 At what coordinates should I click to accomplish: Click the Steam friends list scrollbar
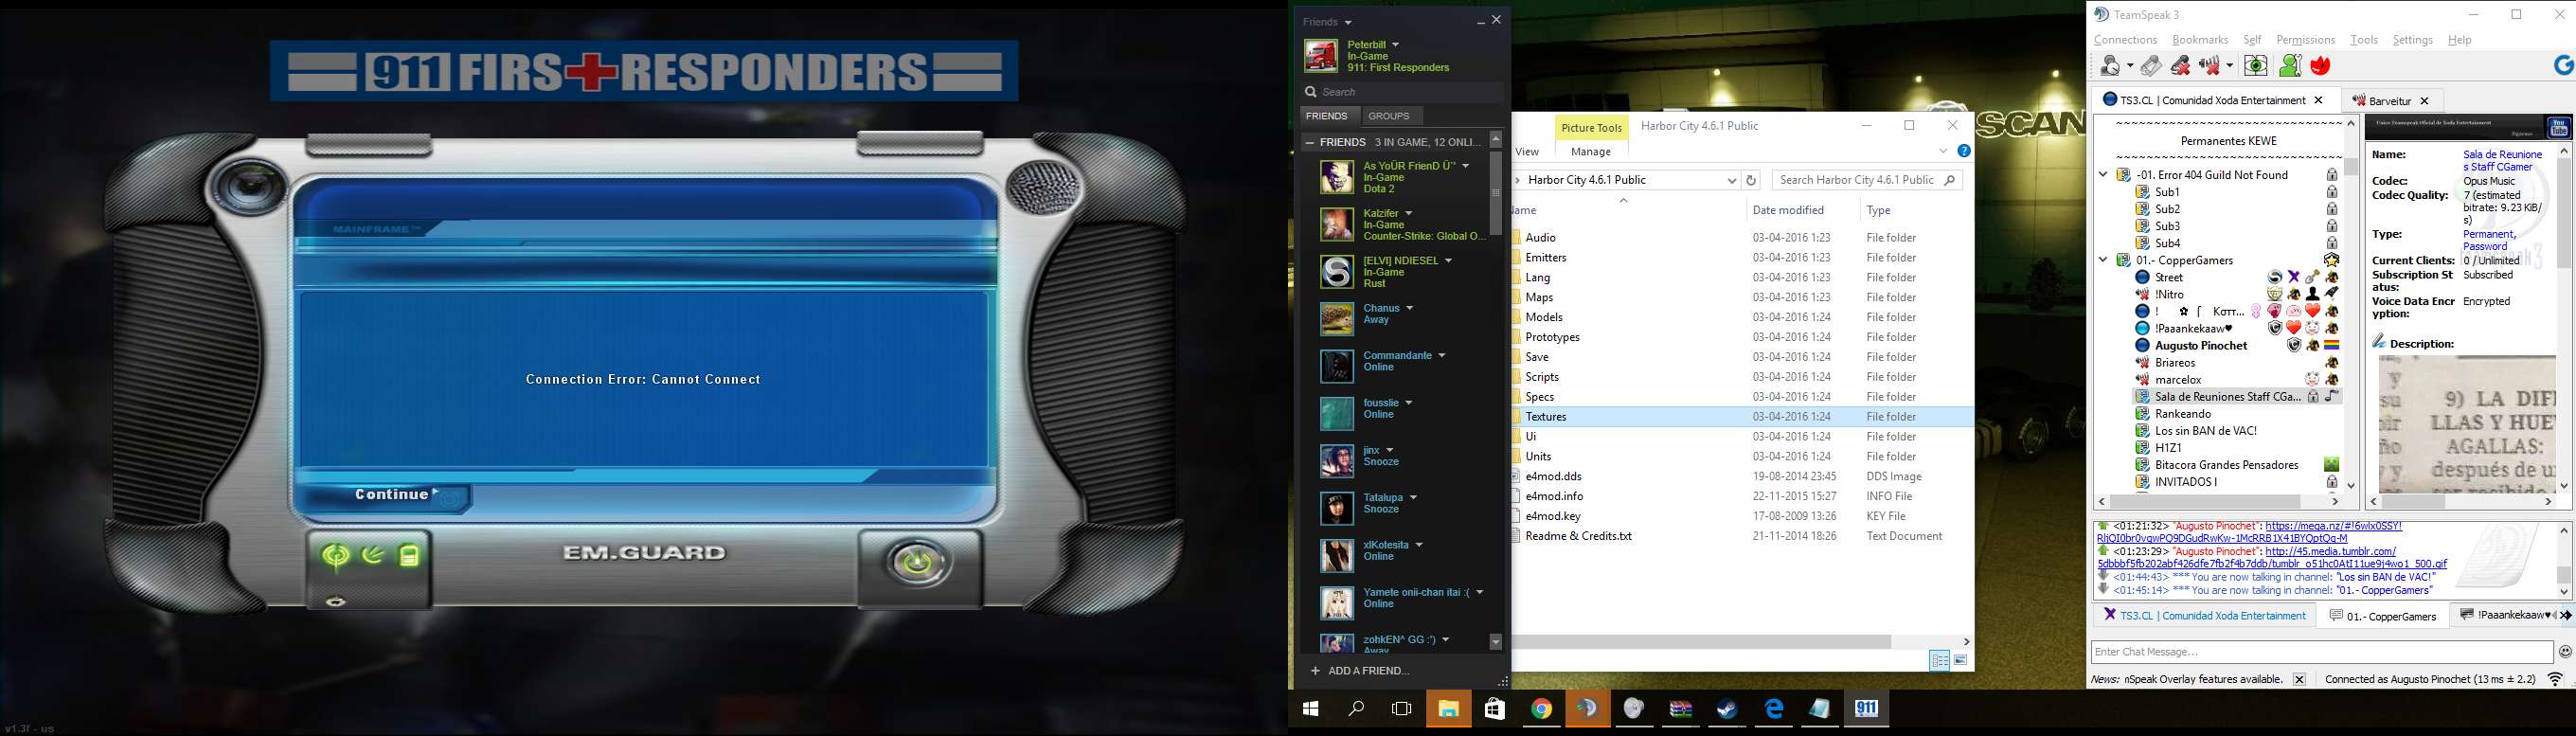click(1496, 193)
